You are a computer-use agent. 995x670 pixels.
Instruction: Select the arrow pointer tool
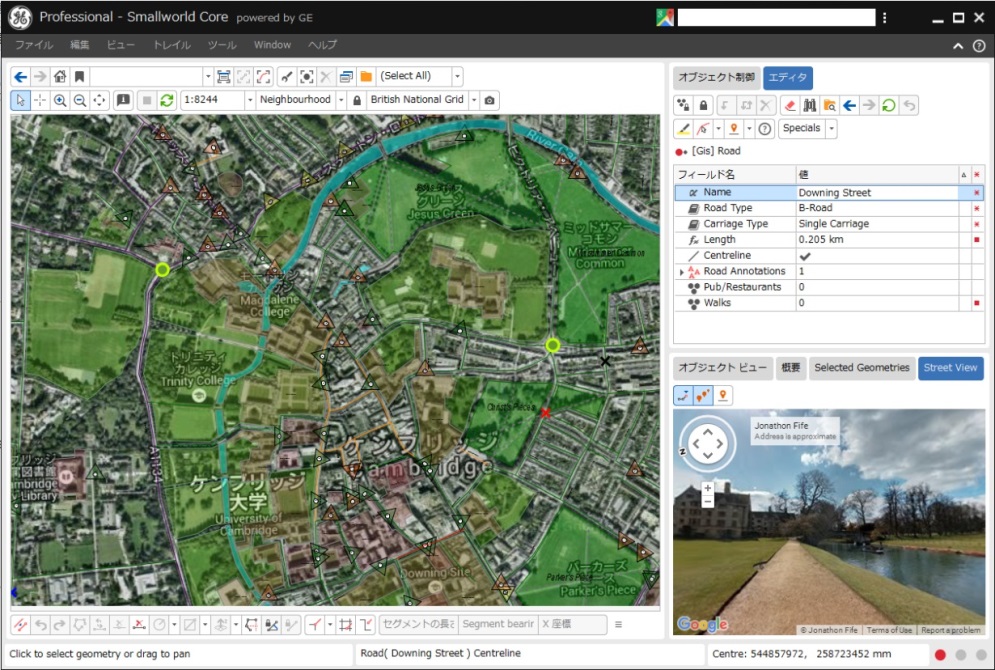click(20, 100)
